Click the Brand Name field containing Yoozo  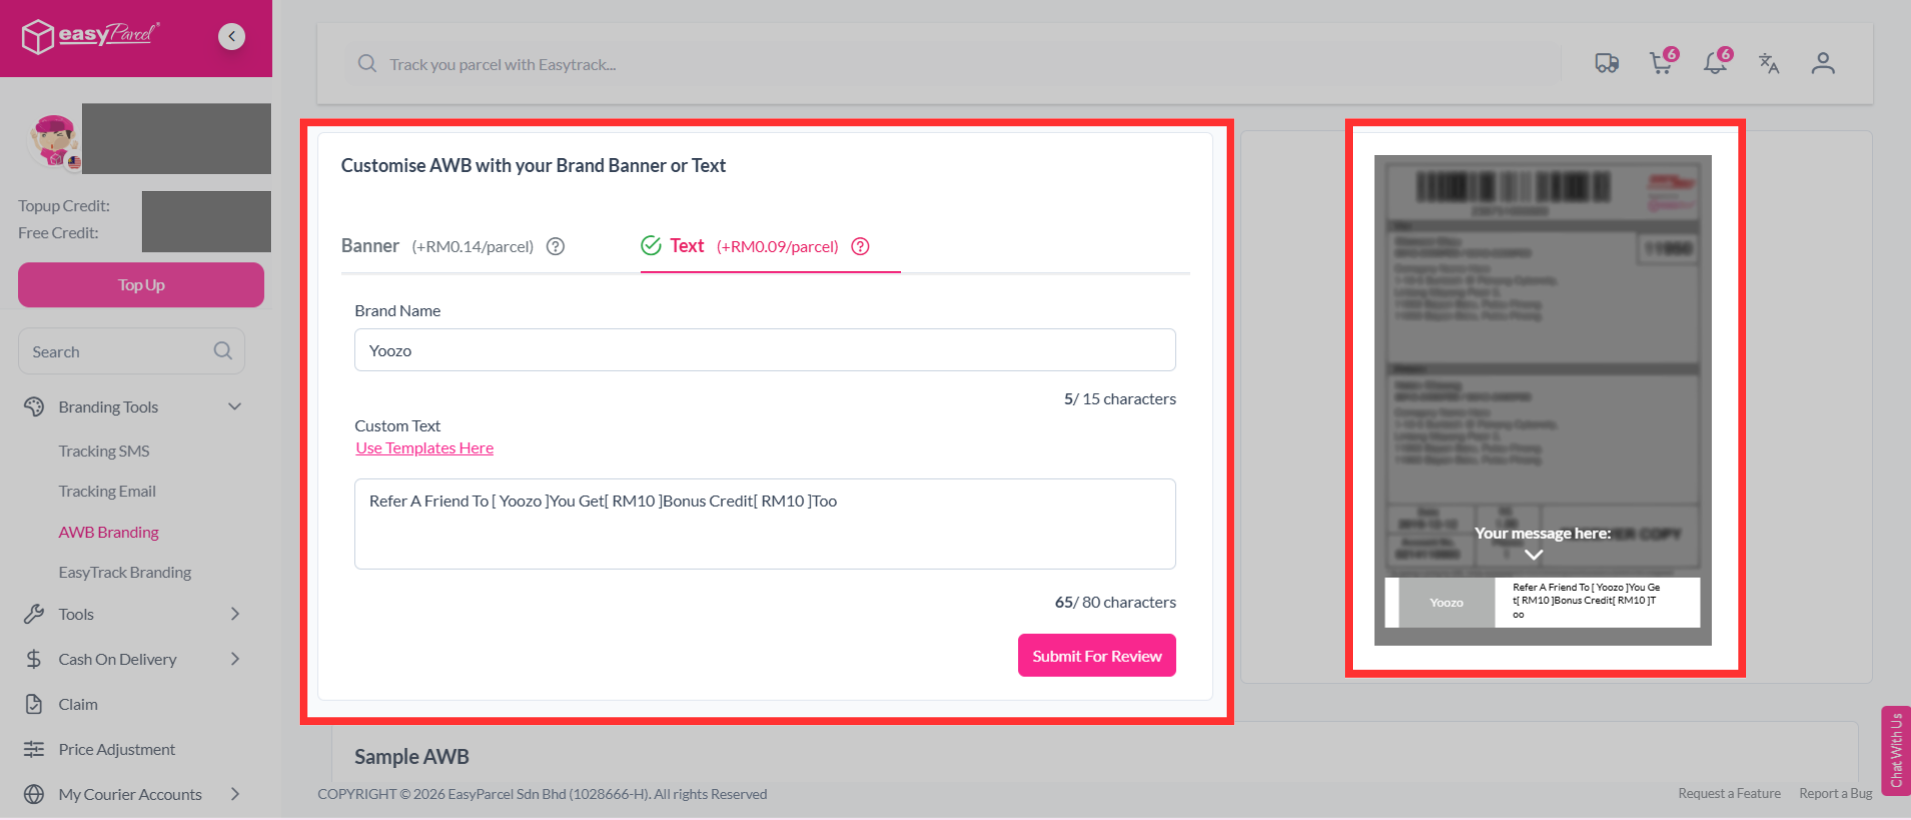pos(765,350)
